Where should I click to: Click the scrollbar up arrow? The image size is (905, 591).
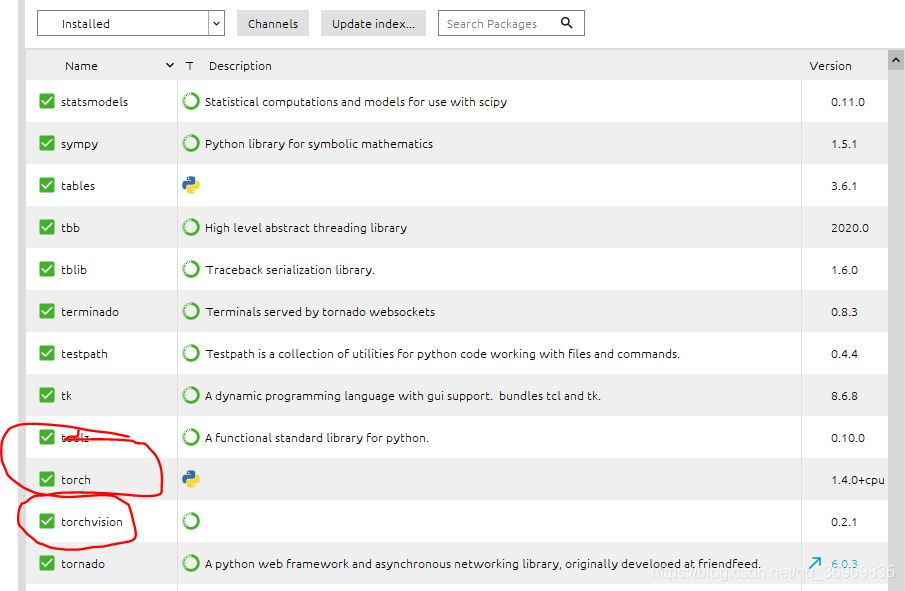(896, 59)
